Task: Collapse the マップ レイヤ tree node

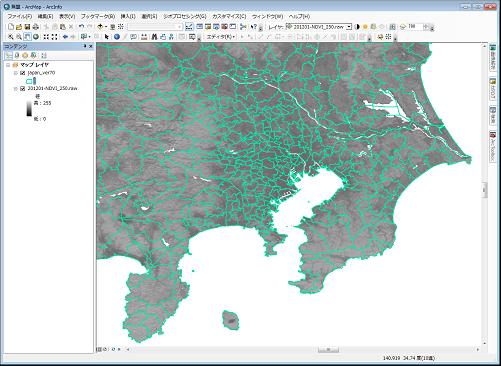Action: [x=8, y=65]
